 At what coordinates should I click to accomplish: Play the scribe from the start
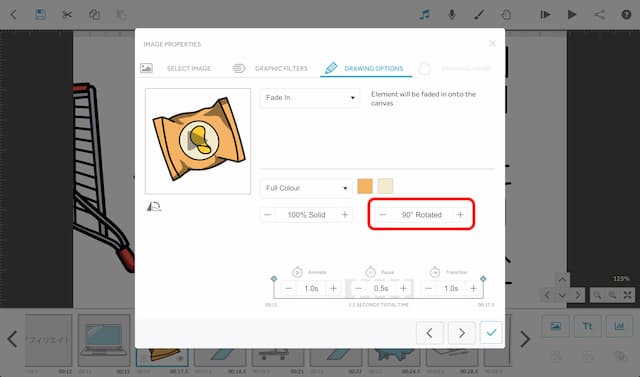pos(572,15)
